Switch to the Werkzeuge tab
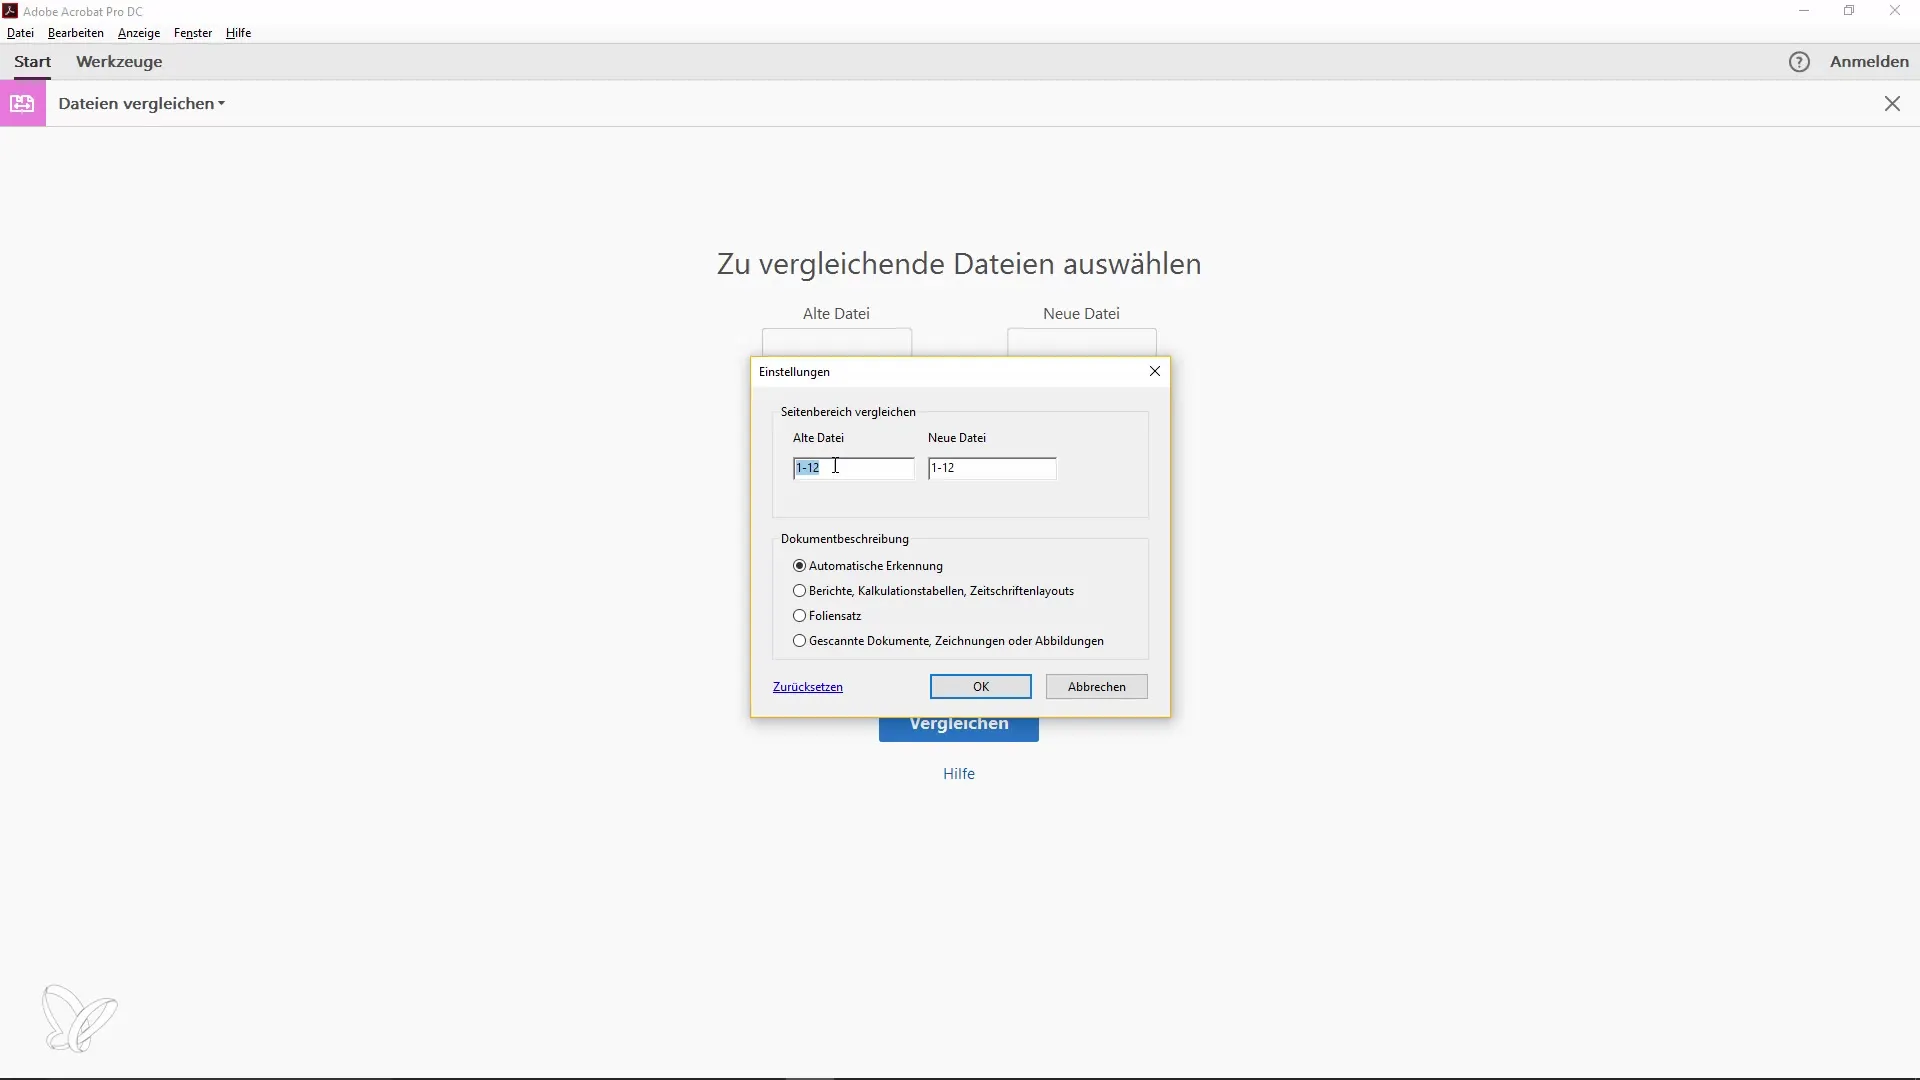The width and height of the screenshot is (1920, 1080). point(119,62)
